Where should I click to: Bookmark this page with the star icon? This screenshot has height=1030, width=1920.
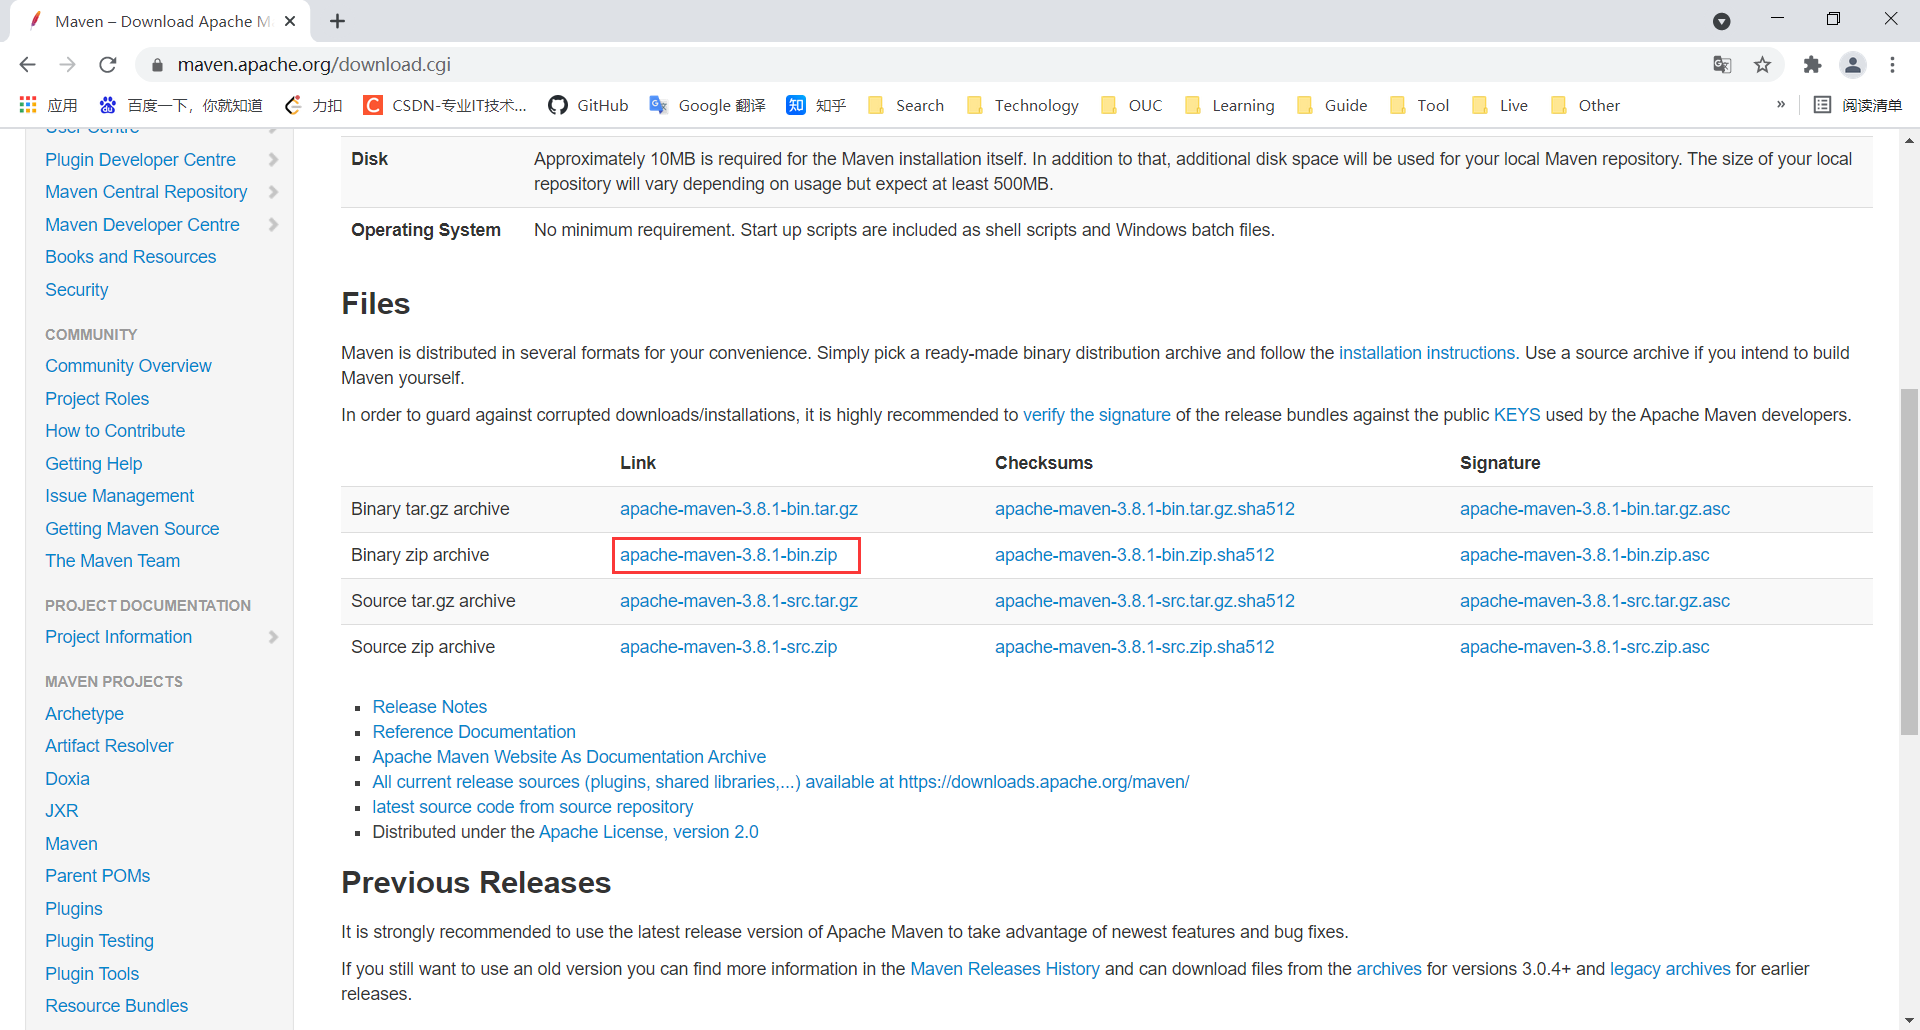click(1762, 65)
